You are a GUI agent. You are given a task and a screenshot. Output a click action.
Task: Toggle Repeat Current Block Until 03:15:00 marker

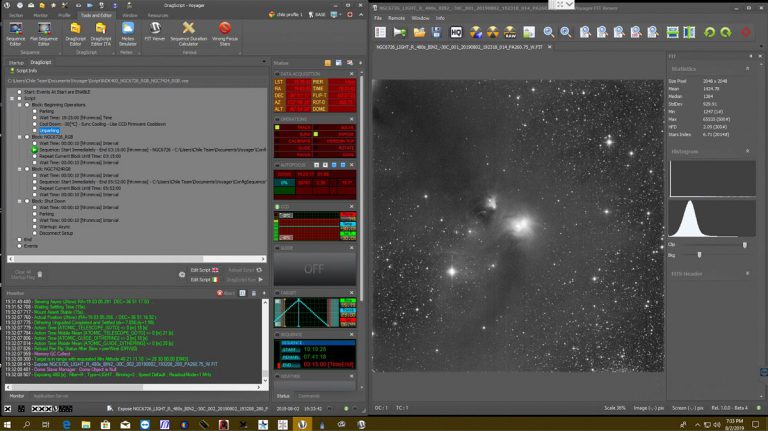click(35, 156)
